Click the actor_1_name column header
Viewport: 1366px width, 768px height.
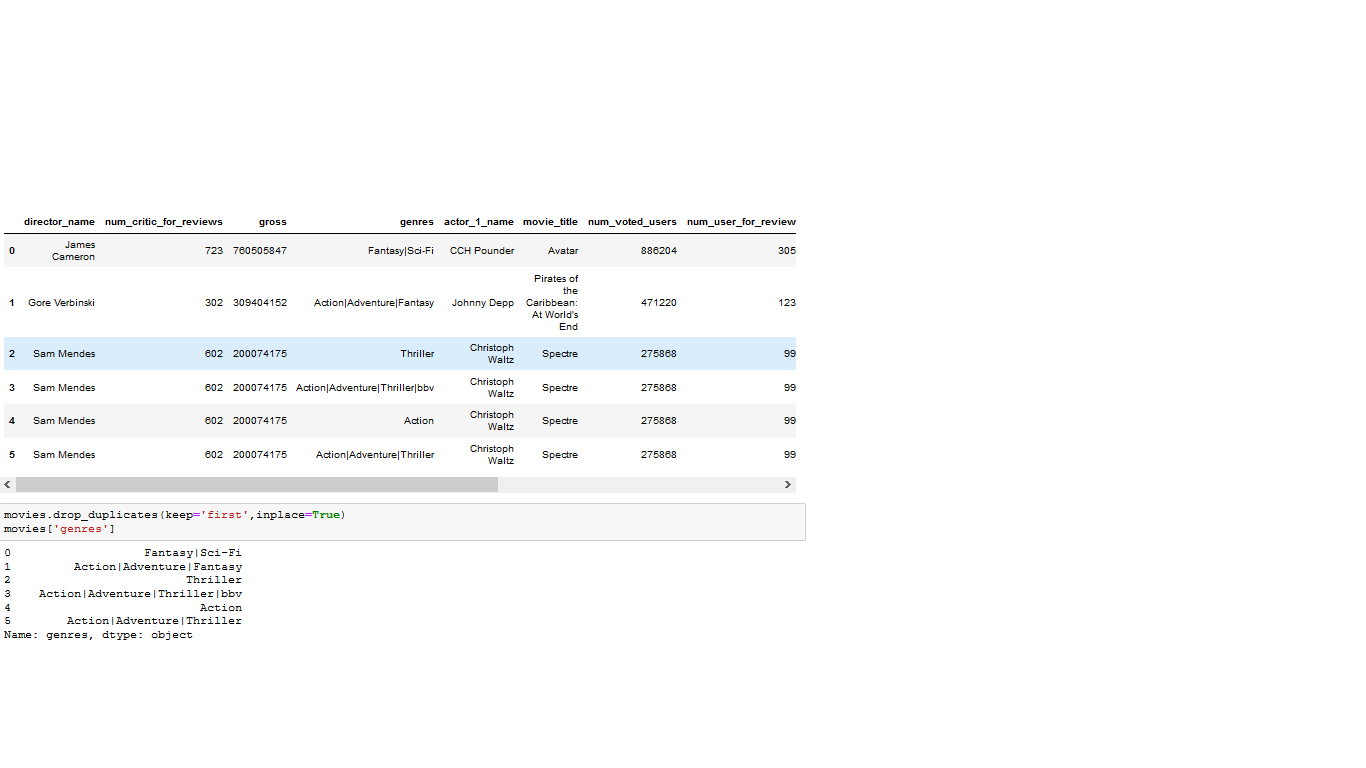[x=479, y=222]
